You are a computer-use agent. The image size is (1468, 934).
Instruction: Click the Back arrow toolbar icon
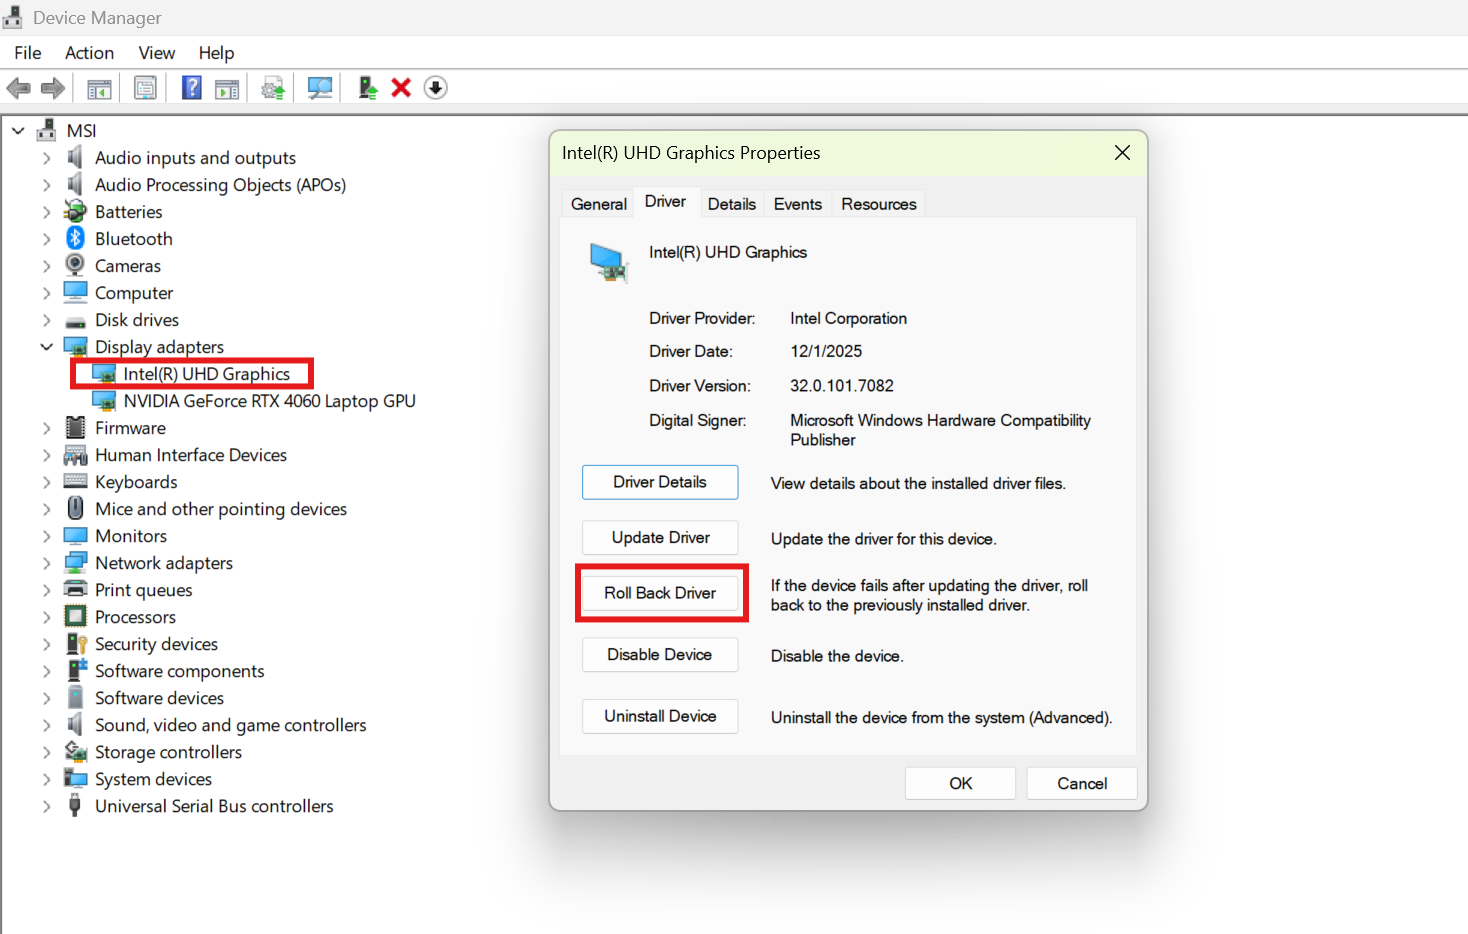coord(19,88)
